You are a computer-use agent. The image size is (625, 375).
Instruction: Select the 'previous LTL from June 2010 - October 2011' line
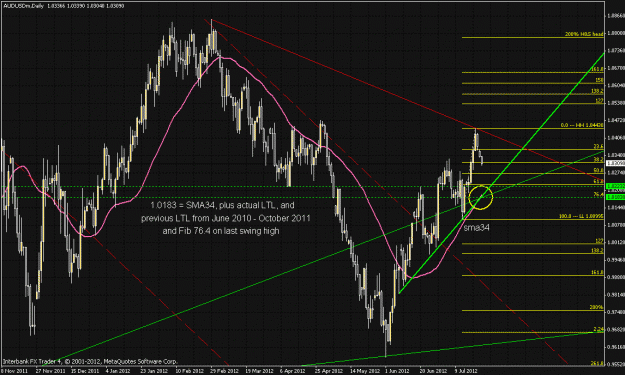[226, 218]
